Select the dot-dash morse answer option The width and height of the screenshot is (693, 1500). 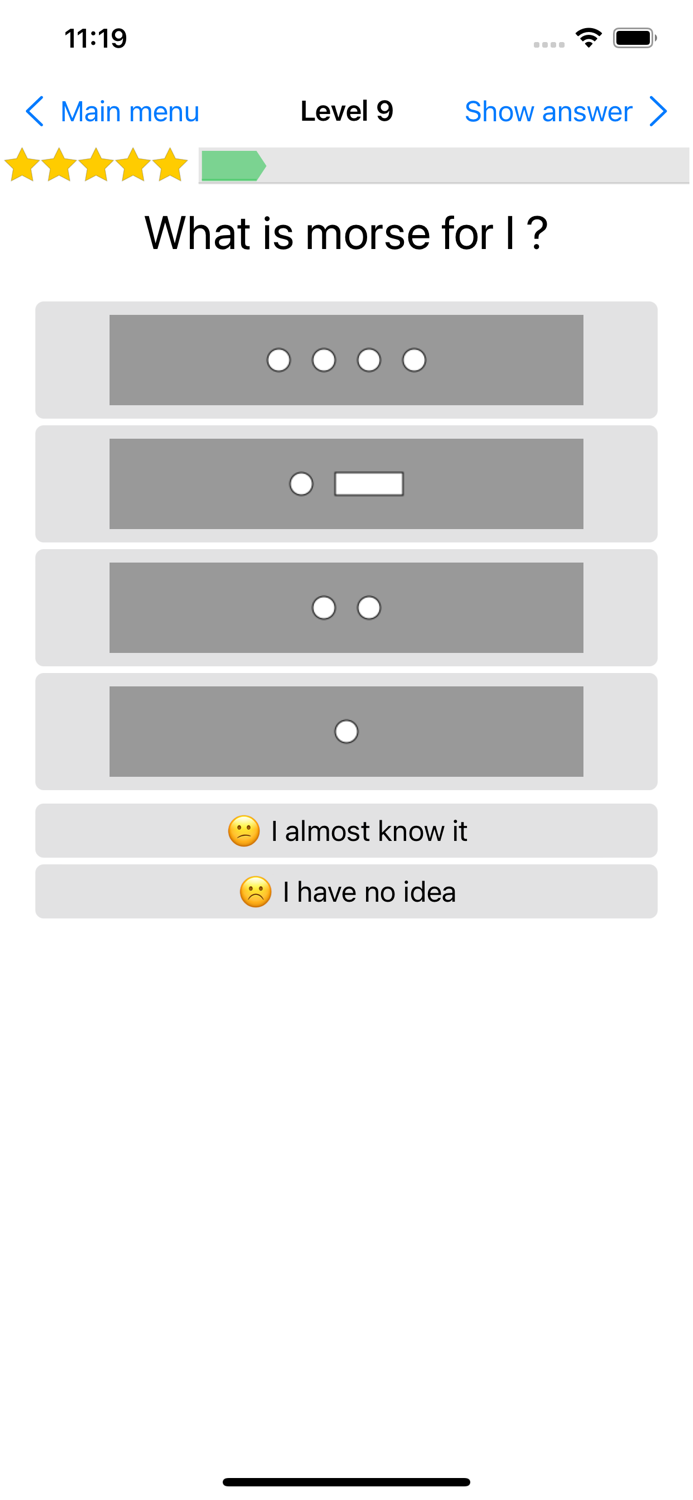[x=346, y=483]
